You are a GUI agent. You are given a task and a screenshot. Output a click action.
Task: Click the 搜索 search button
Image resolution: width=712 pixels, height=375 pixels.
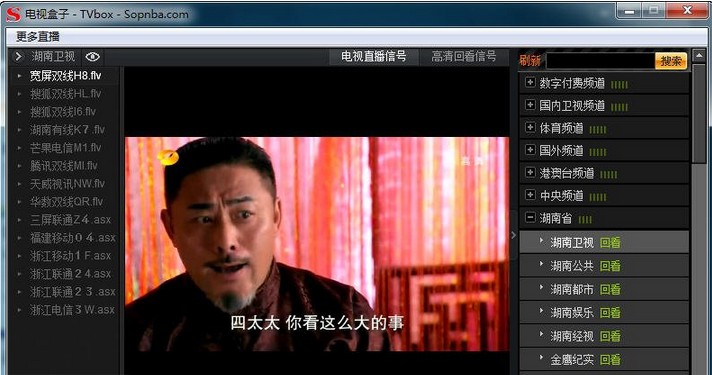671,61
